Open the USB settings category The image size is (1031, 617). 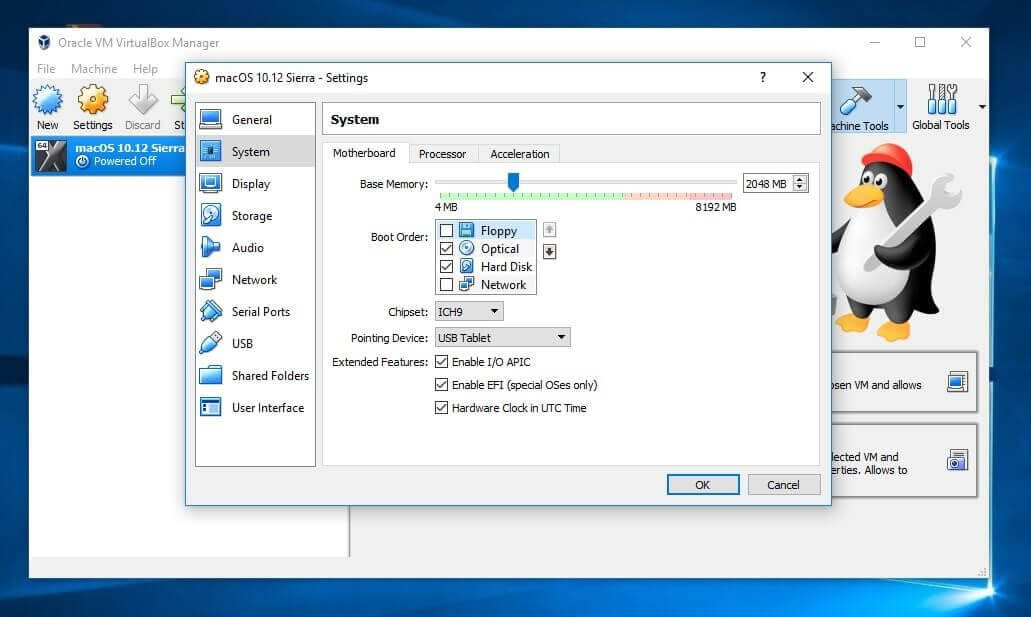coord(255,343)
